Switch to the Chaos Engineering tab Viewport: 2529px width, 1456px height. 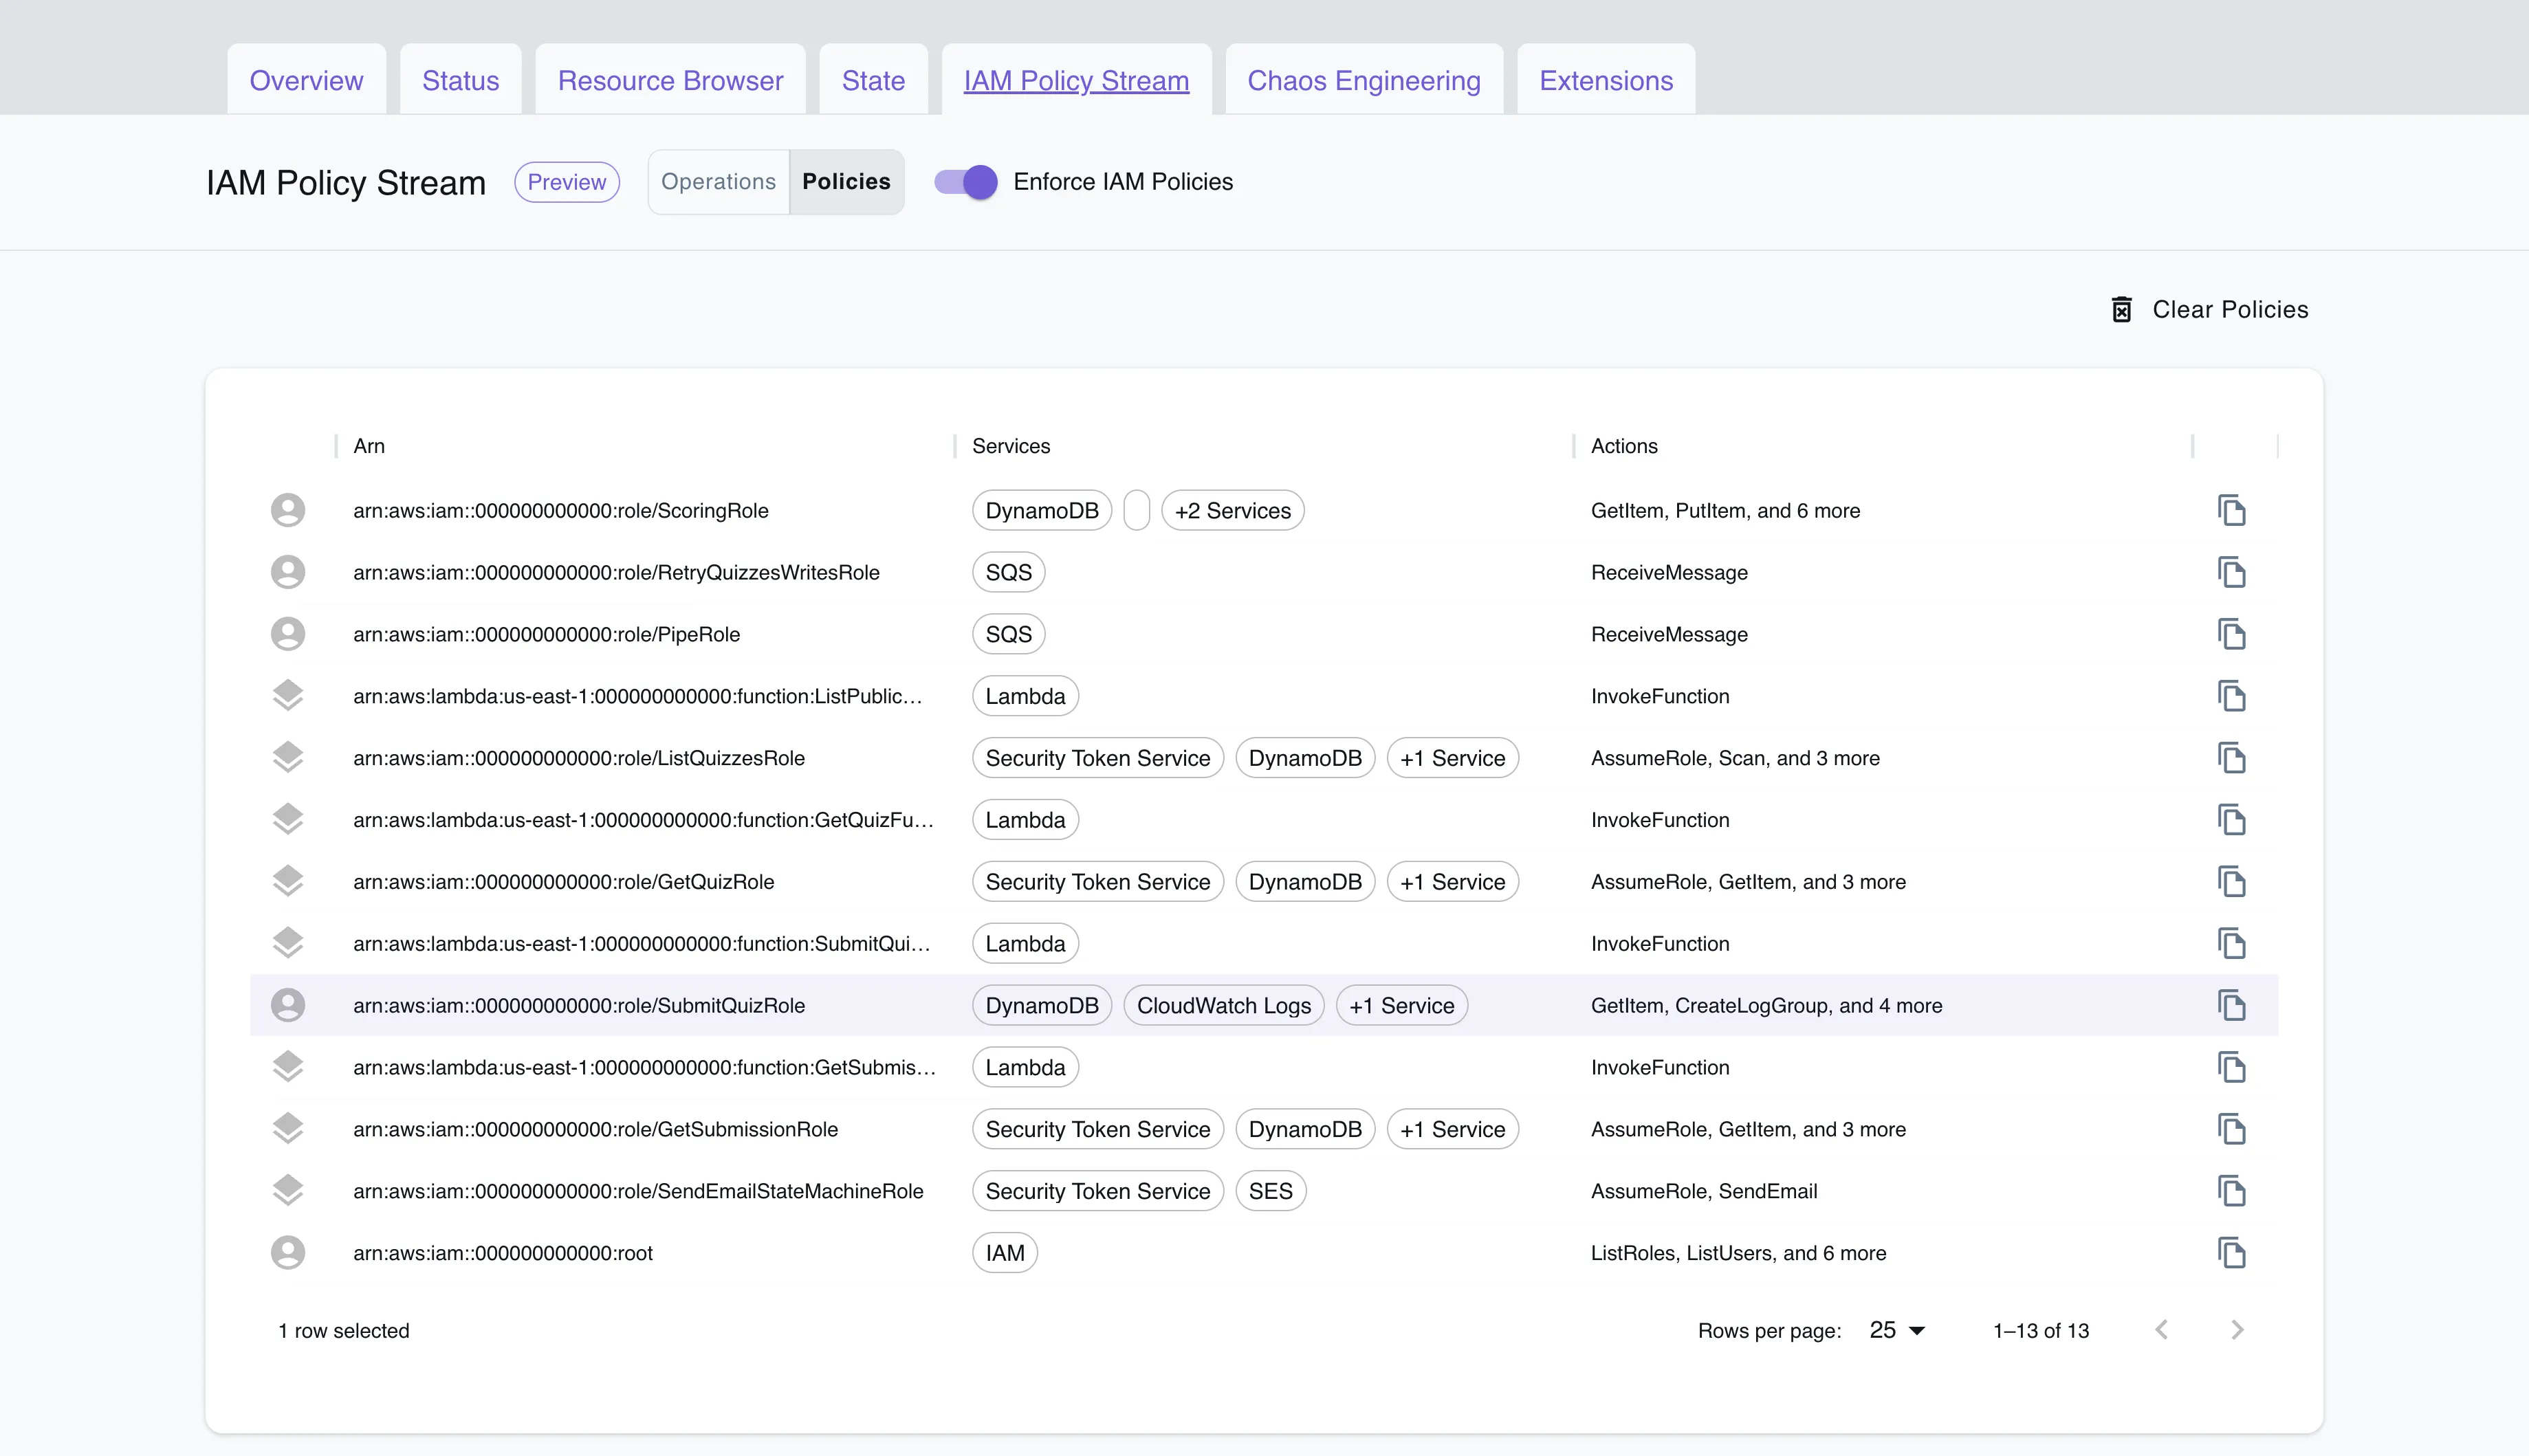point(1363,81)
